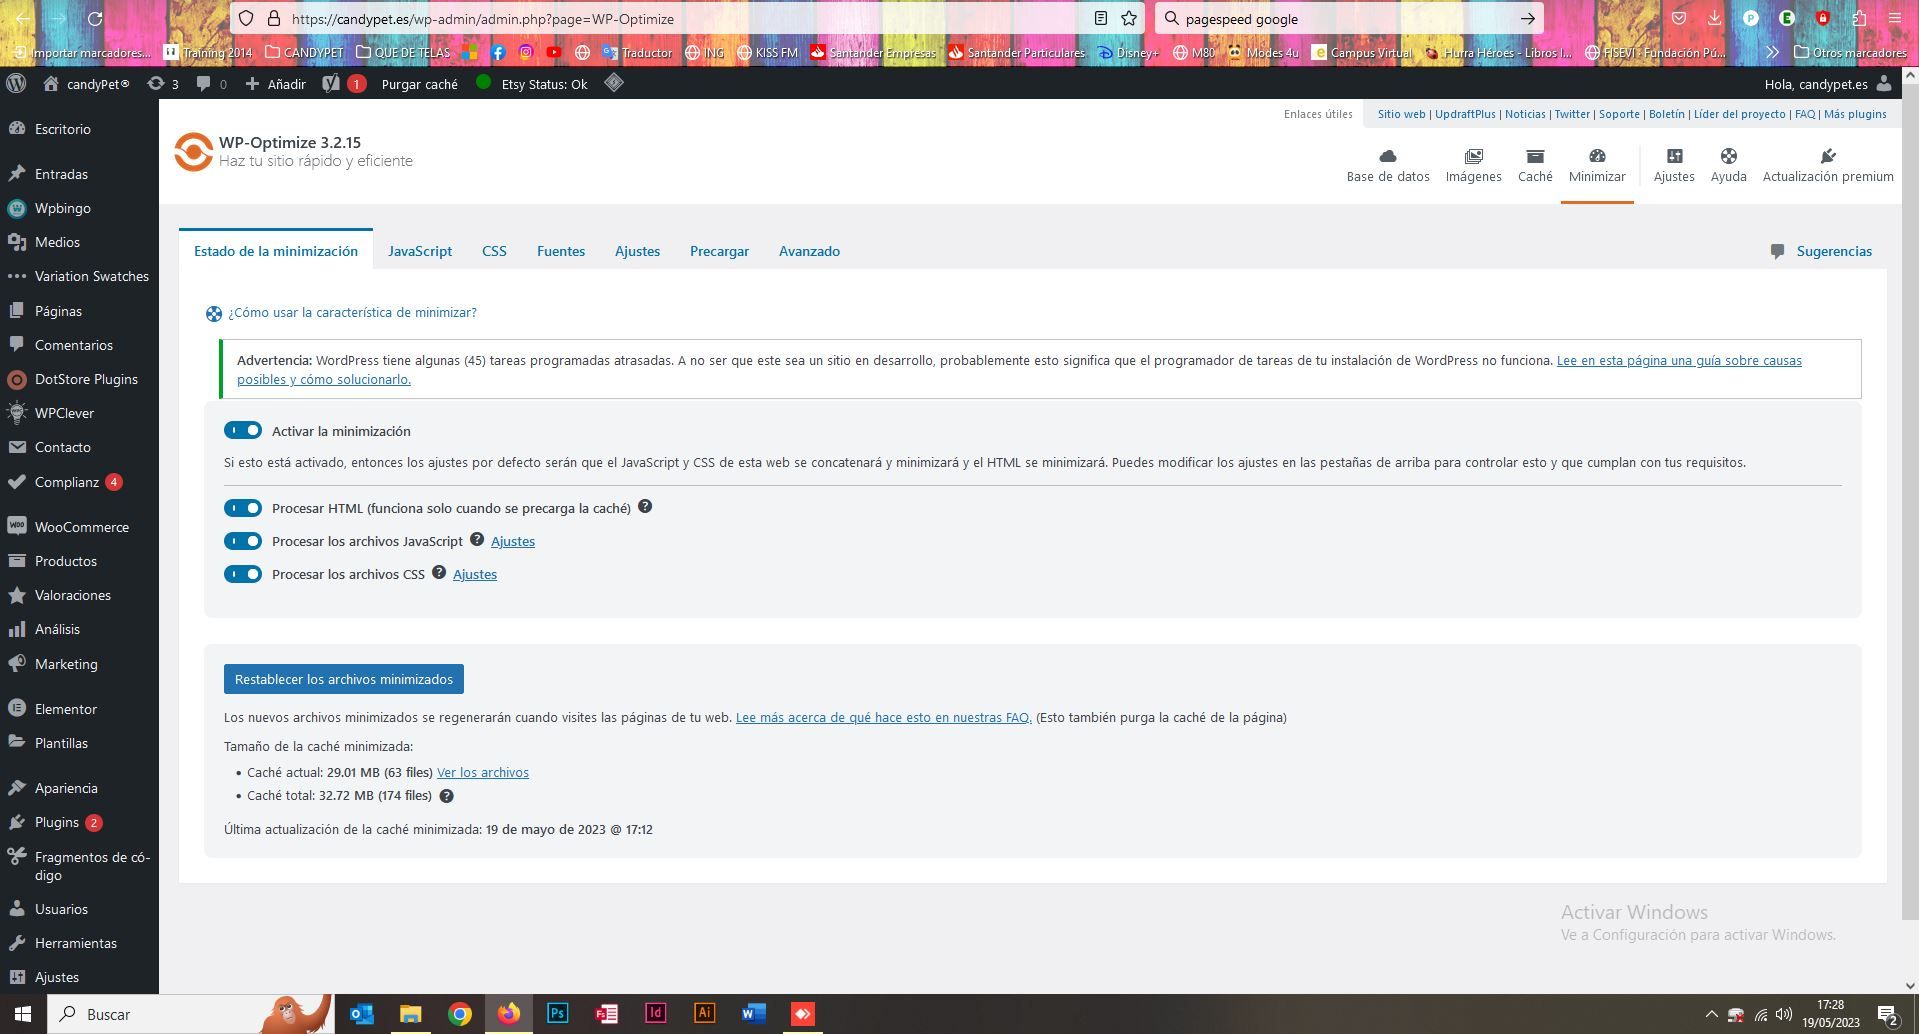Screen dimensions: 1919x1034
Task: Open CSS Ajustes link
Action: point(475,574)
